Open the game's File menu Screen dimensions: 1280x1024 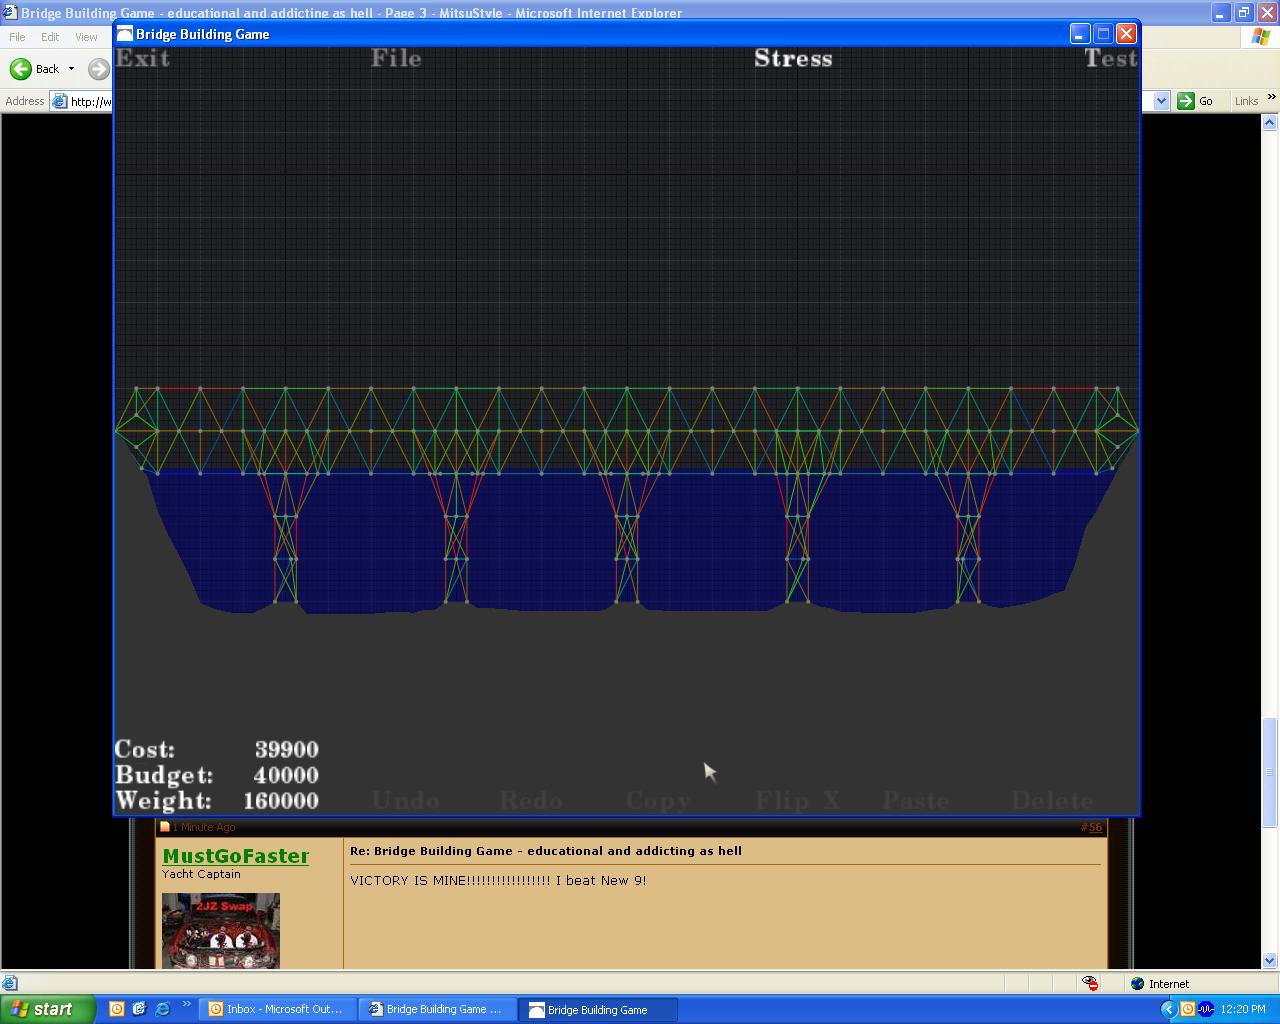click(396, 58)
